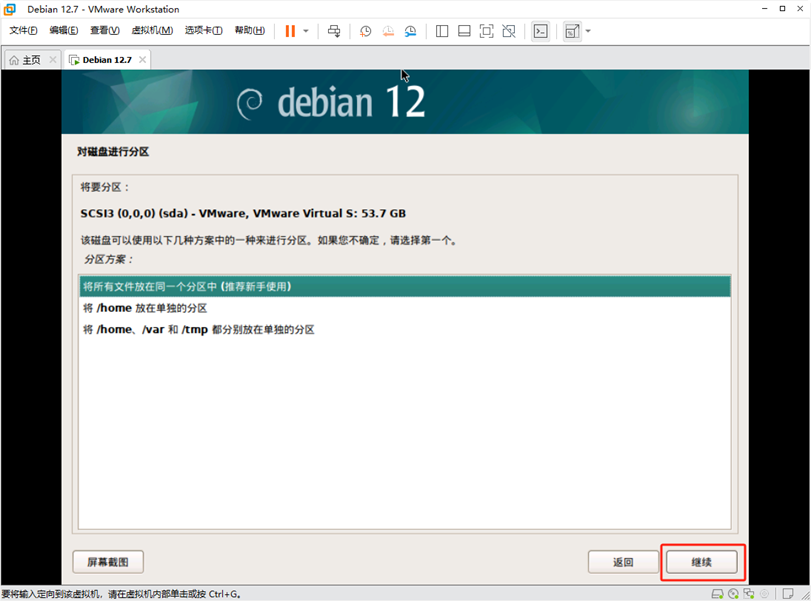Select 将所有文件放在同一个分区中 option
Viewport: 811px width, 601px height.
point(405,287)
